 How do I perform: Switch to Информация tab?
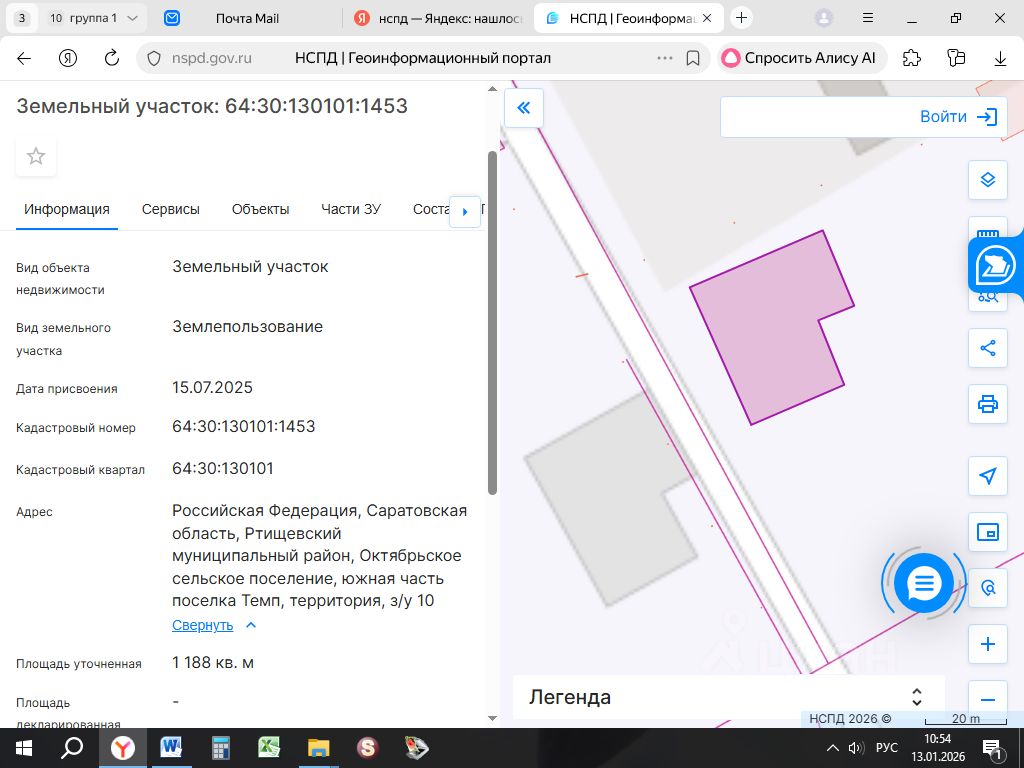(67, 210)
